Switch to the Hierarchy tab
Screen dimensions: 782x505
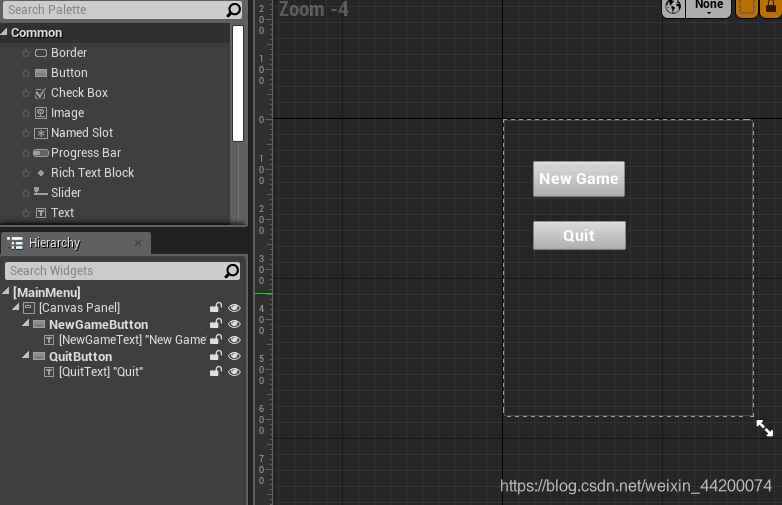[x=54, y=243]
